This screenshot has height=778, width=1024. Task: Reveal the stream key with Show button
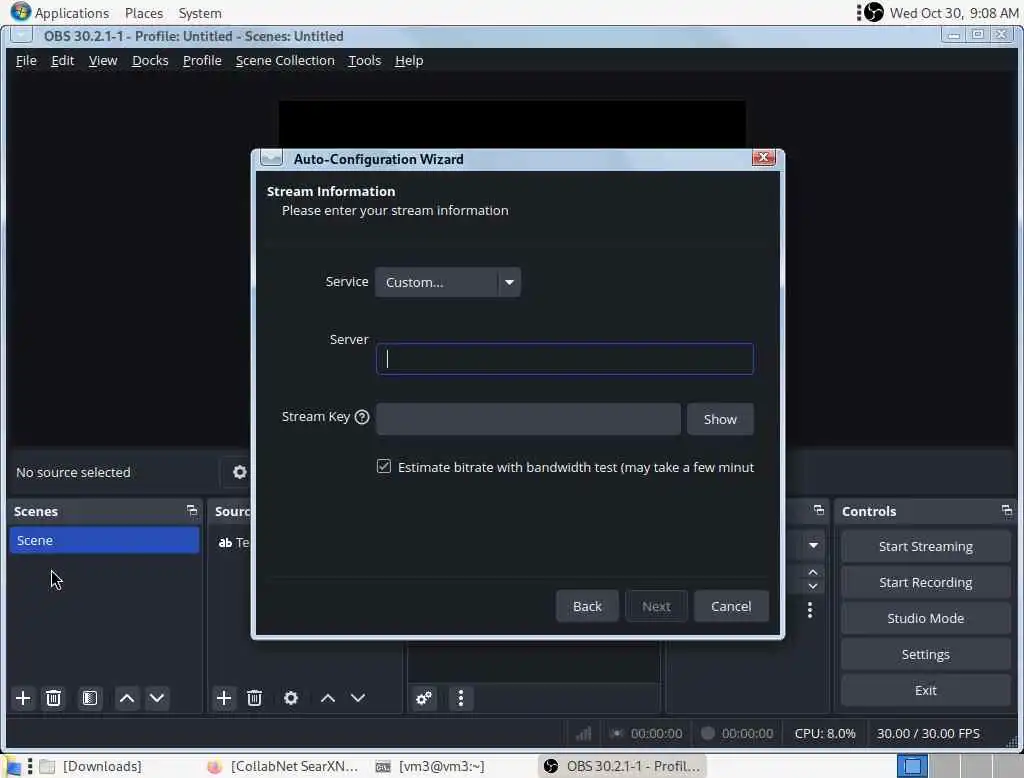[x=720, y=419]
